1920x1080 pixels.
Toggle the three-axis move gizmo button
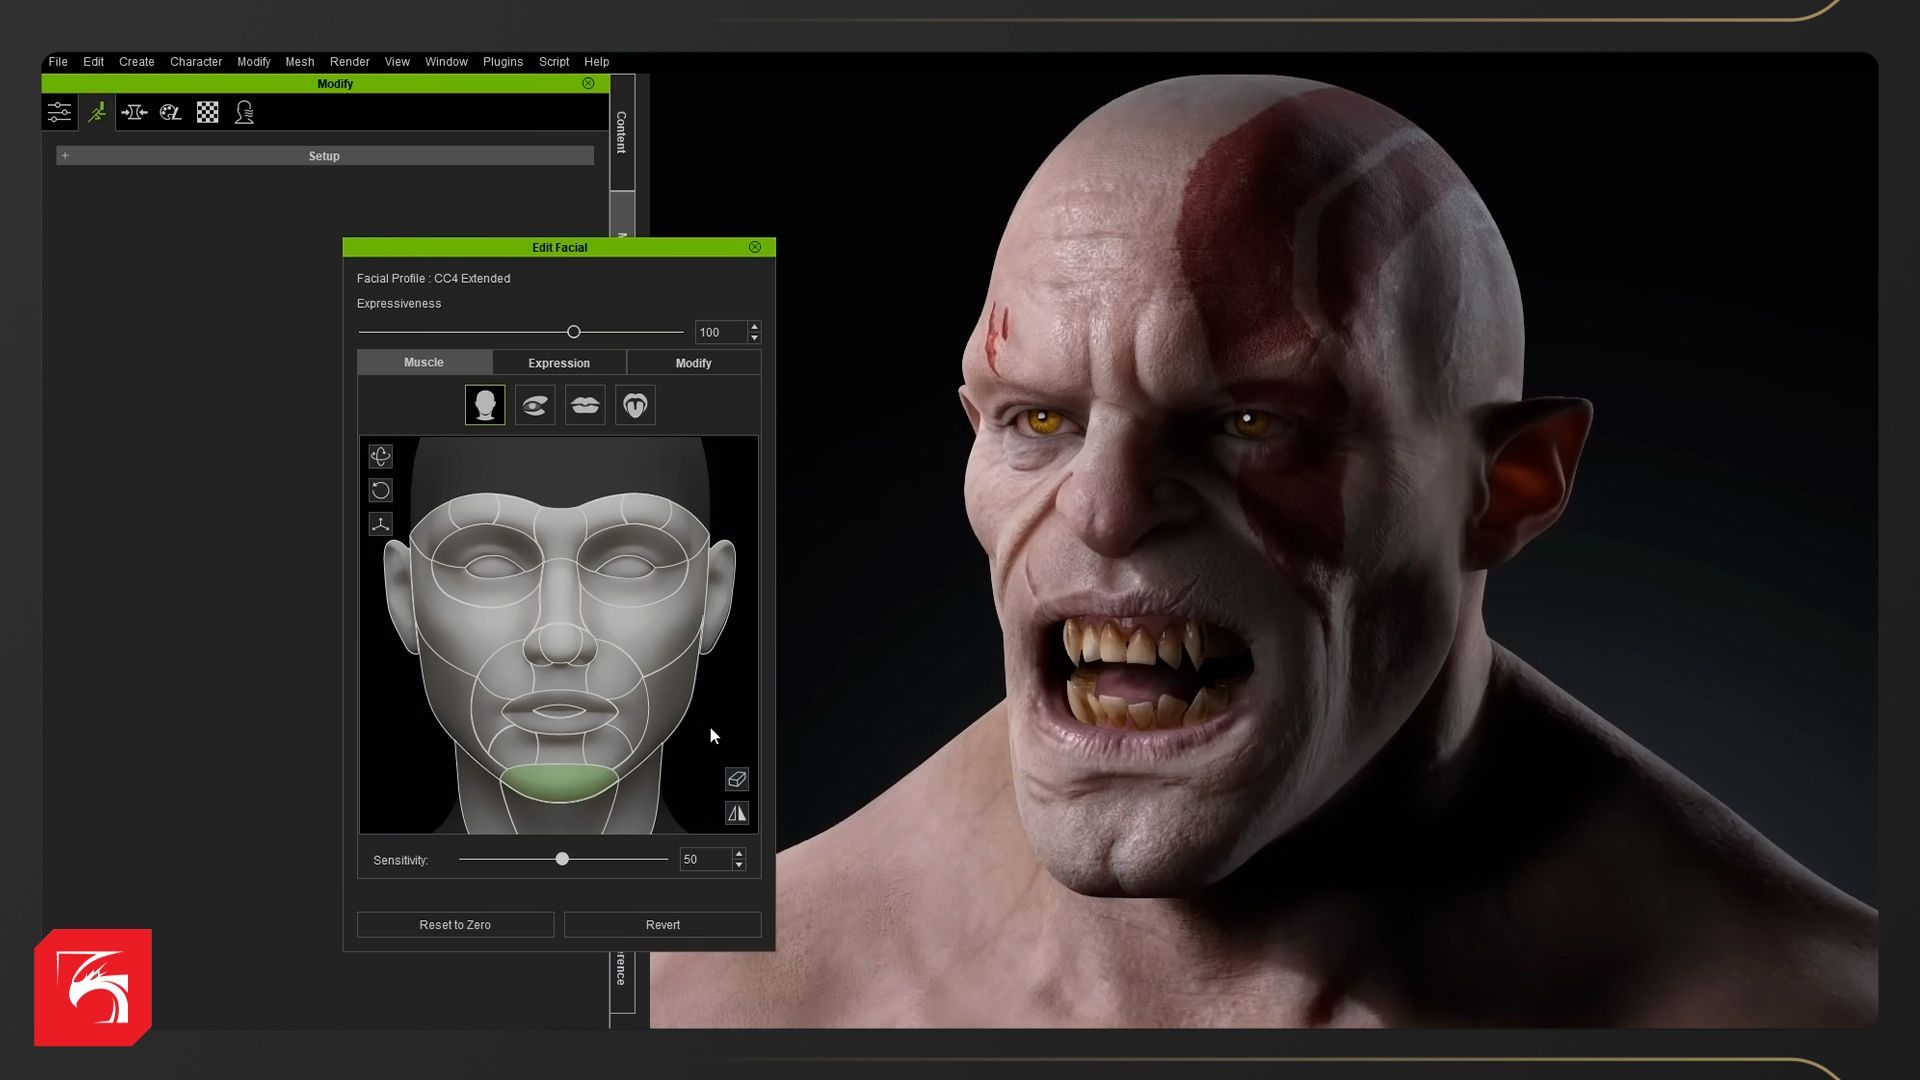coord(380,524)
